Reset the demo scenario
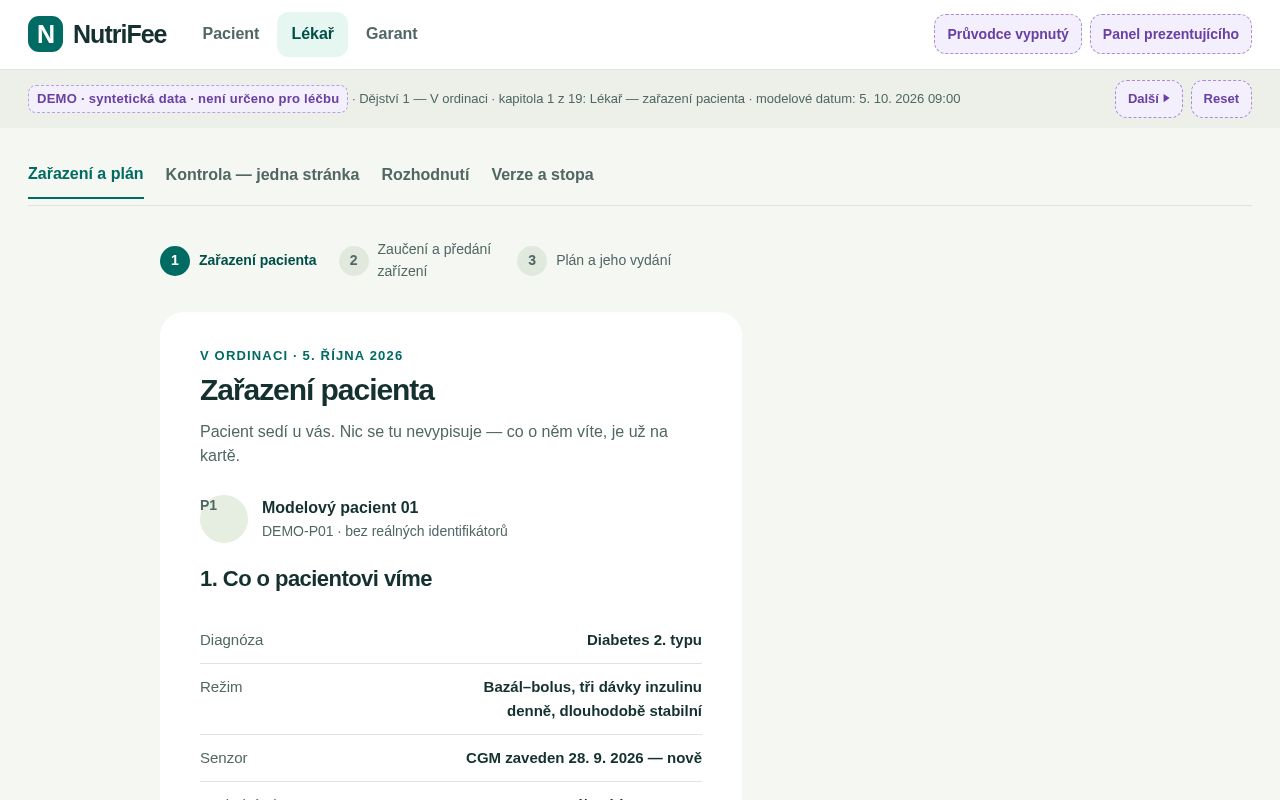 [x=1221, y=99]
